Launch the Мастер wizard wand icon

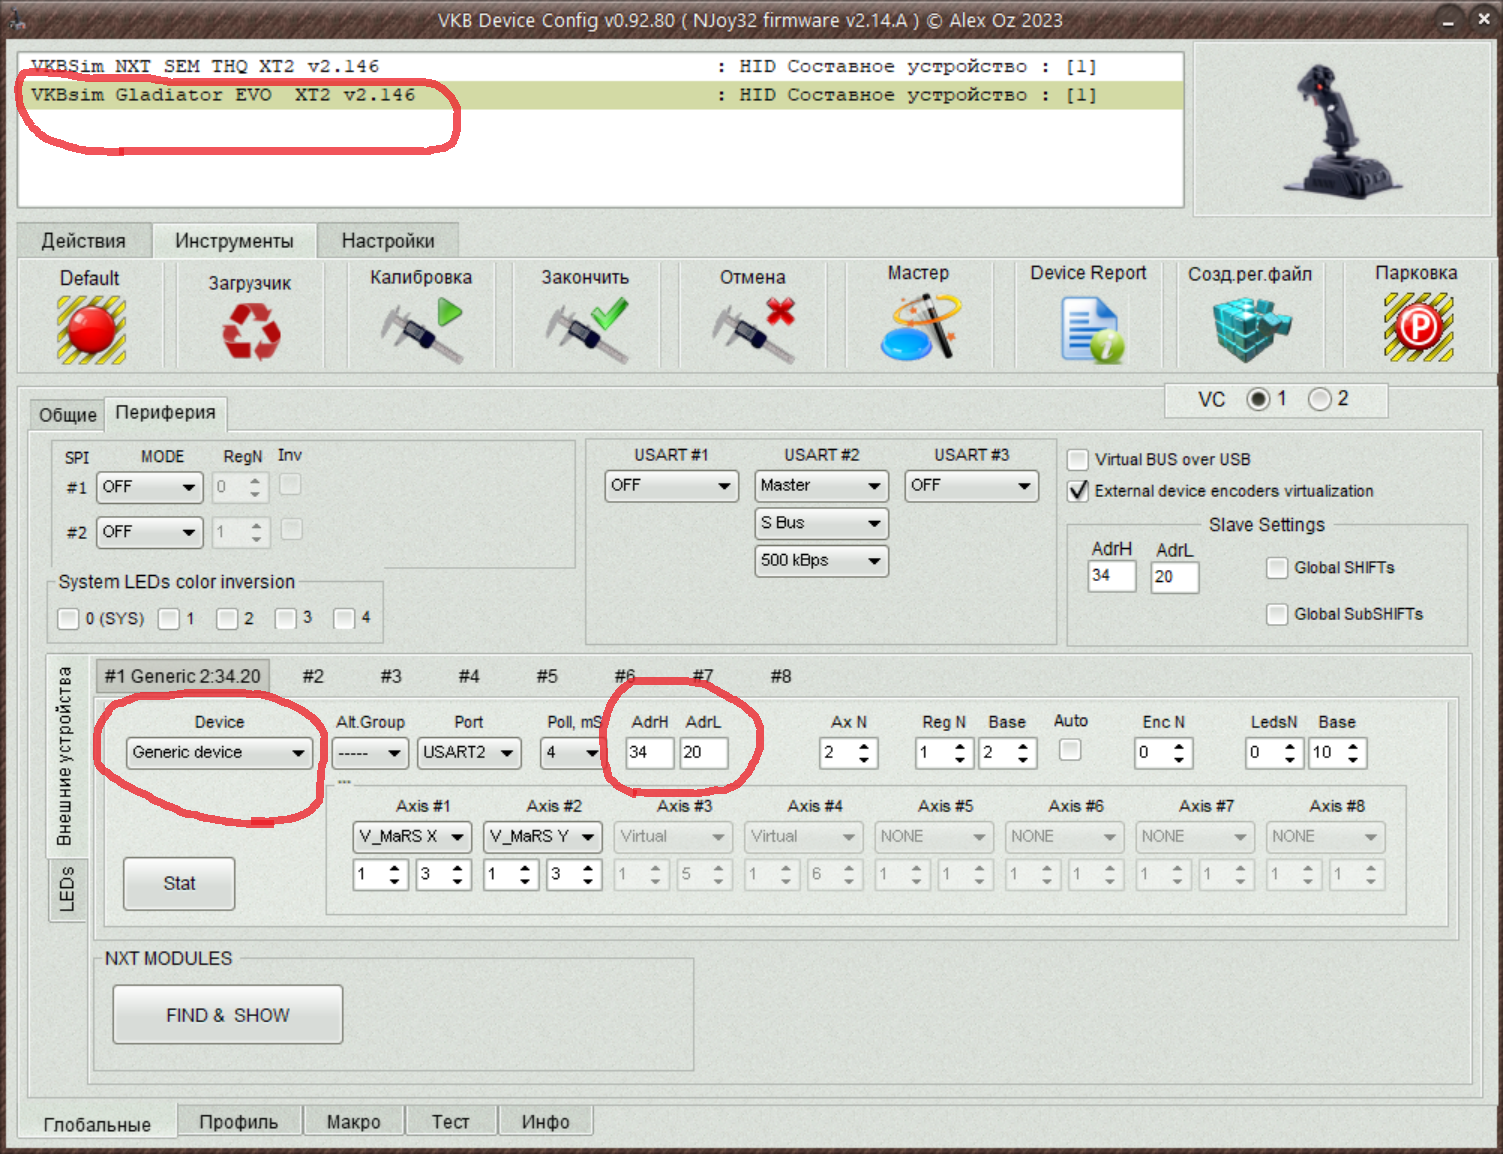(x=920, y=326)
